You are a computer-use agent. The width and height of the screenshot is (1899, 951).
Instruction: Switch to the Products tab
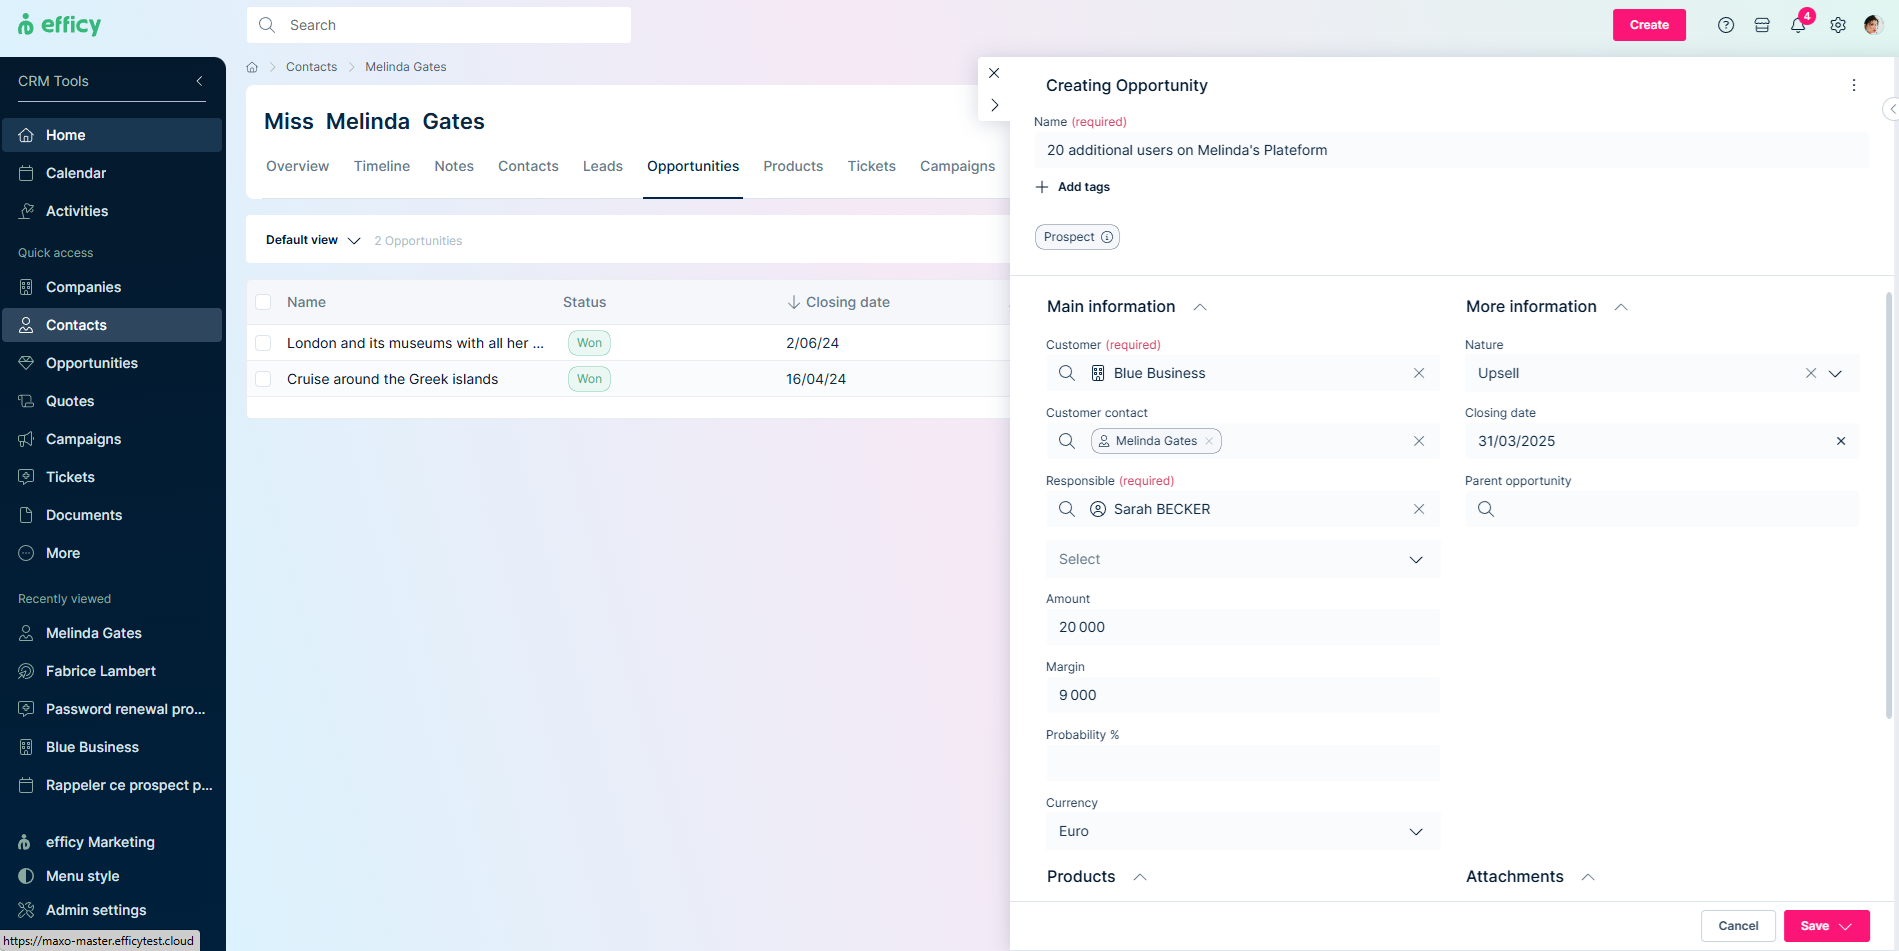click(x=793, y=166)
